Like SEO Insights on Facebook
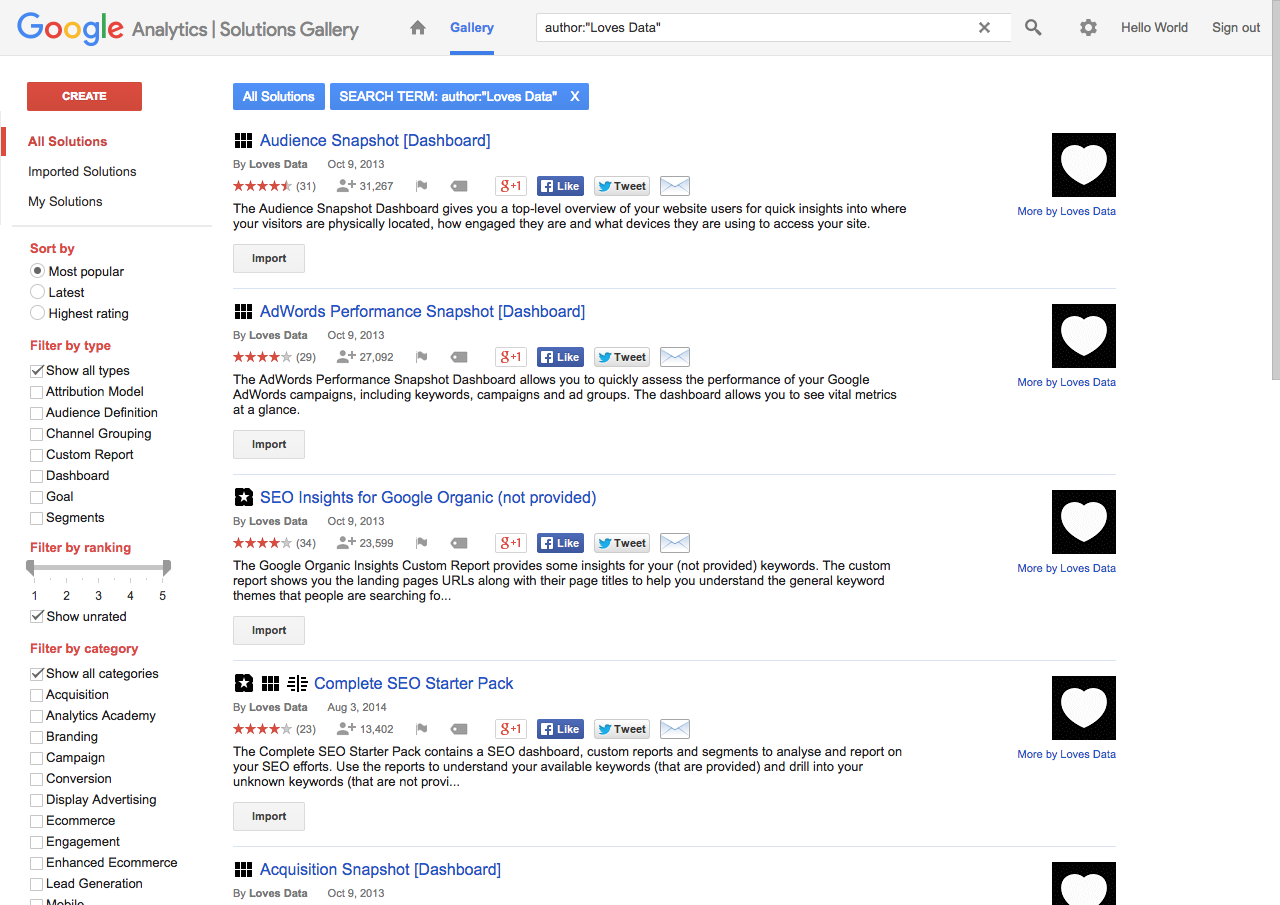Screen dimensions: 1280x905 coord(560,543)
